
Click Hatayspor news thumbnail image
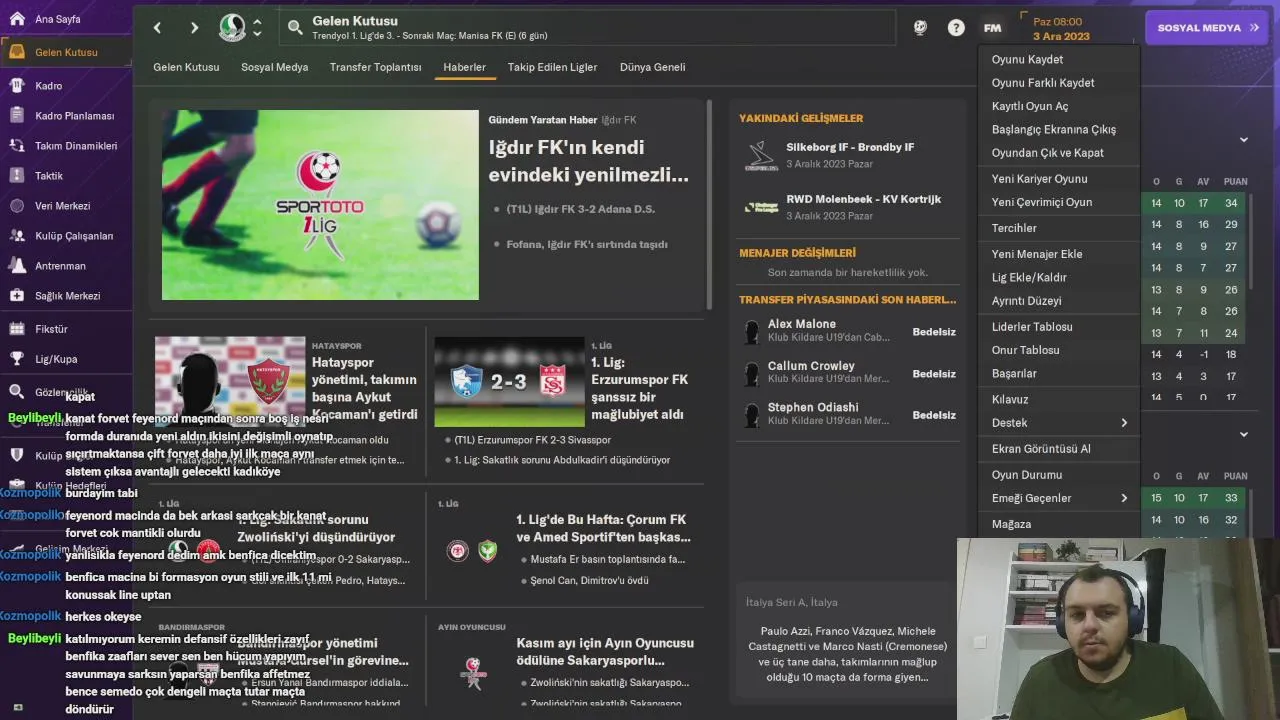pos(230,381)
